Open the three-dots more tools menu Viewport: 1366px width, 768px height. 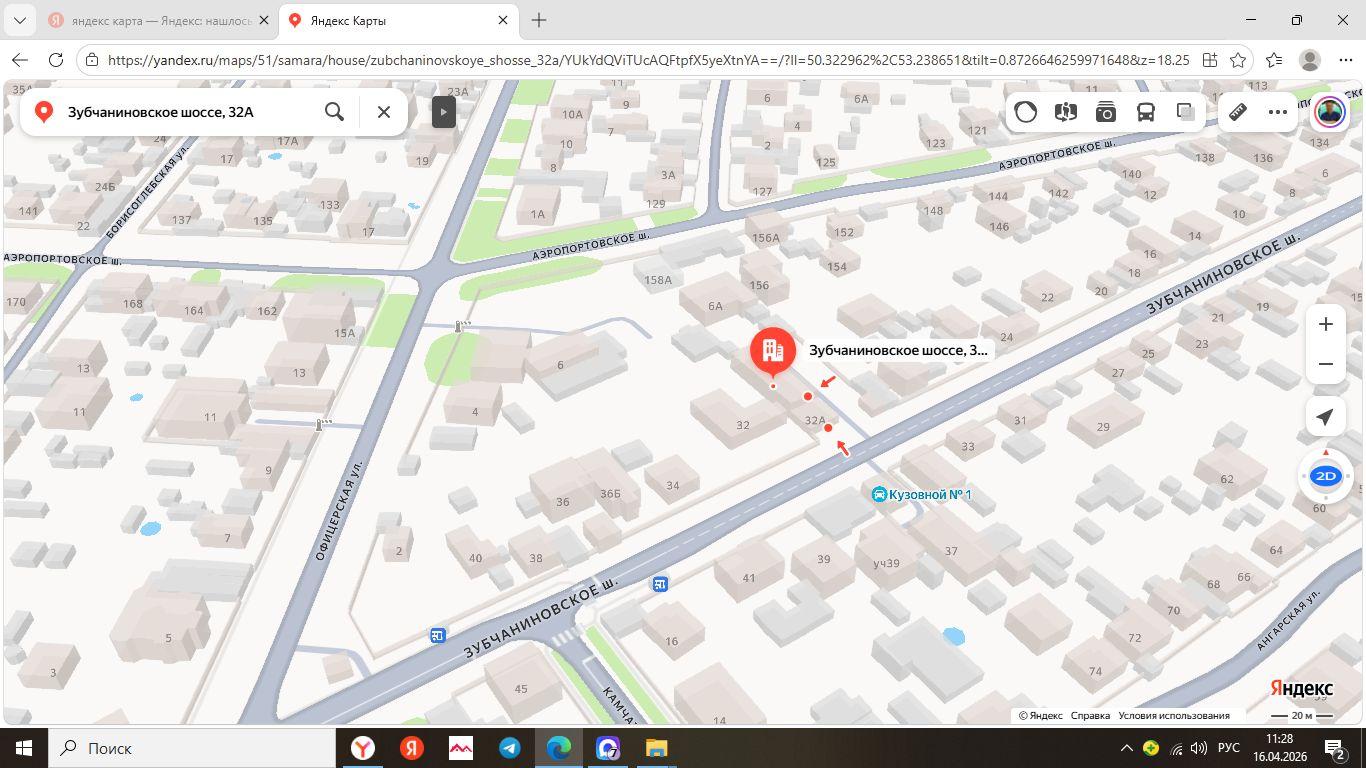[1278, 112]
